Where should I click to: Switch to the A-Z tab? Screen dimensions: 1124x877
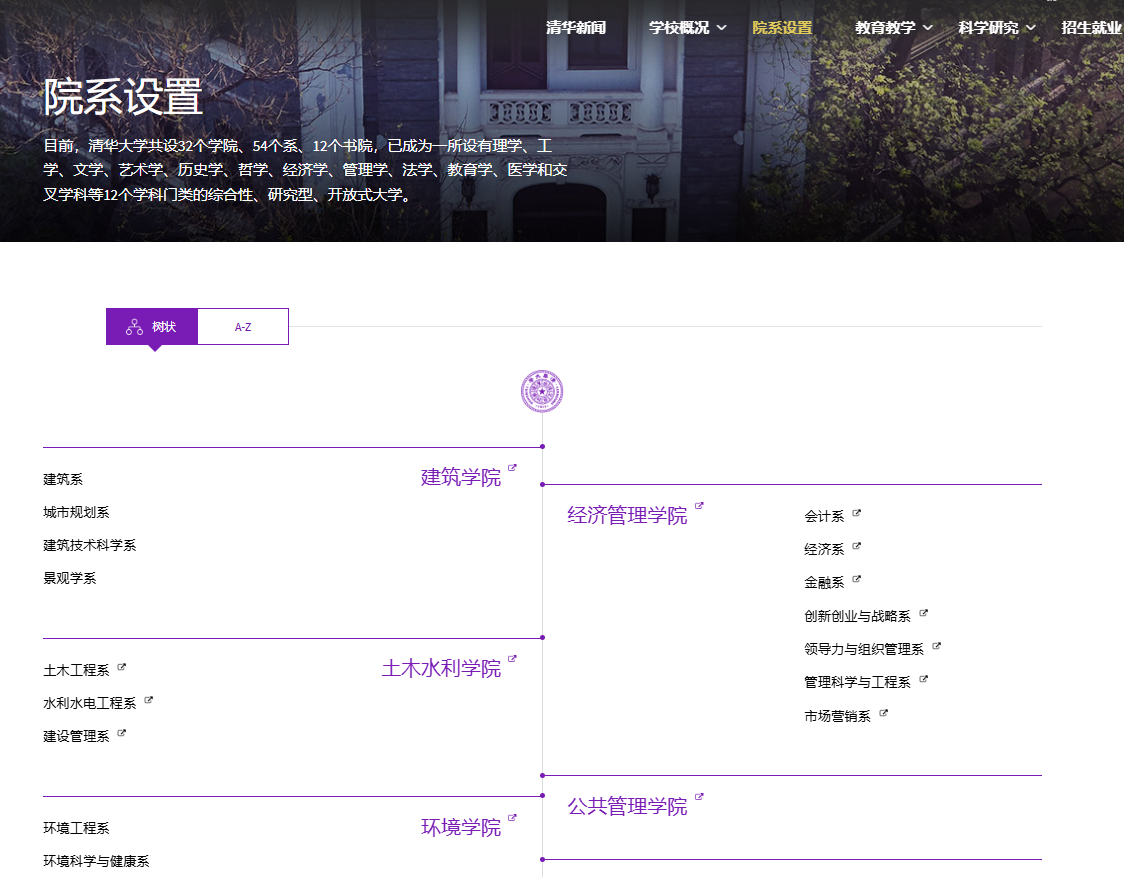coord(243,327)
